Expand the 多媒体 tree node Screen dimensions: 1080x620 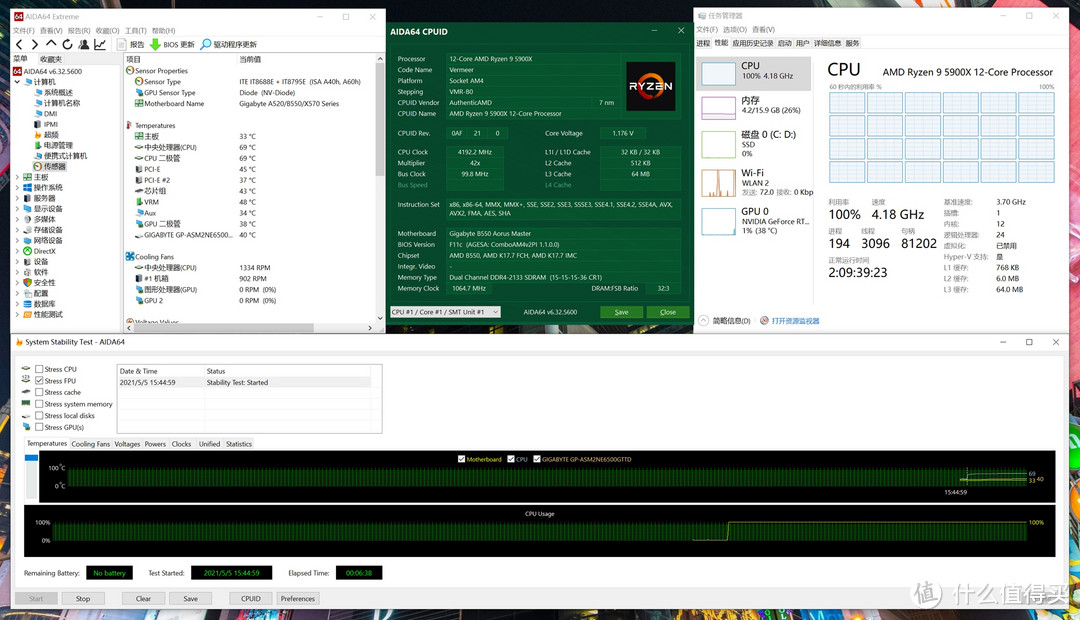coord(17,219)
